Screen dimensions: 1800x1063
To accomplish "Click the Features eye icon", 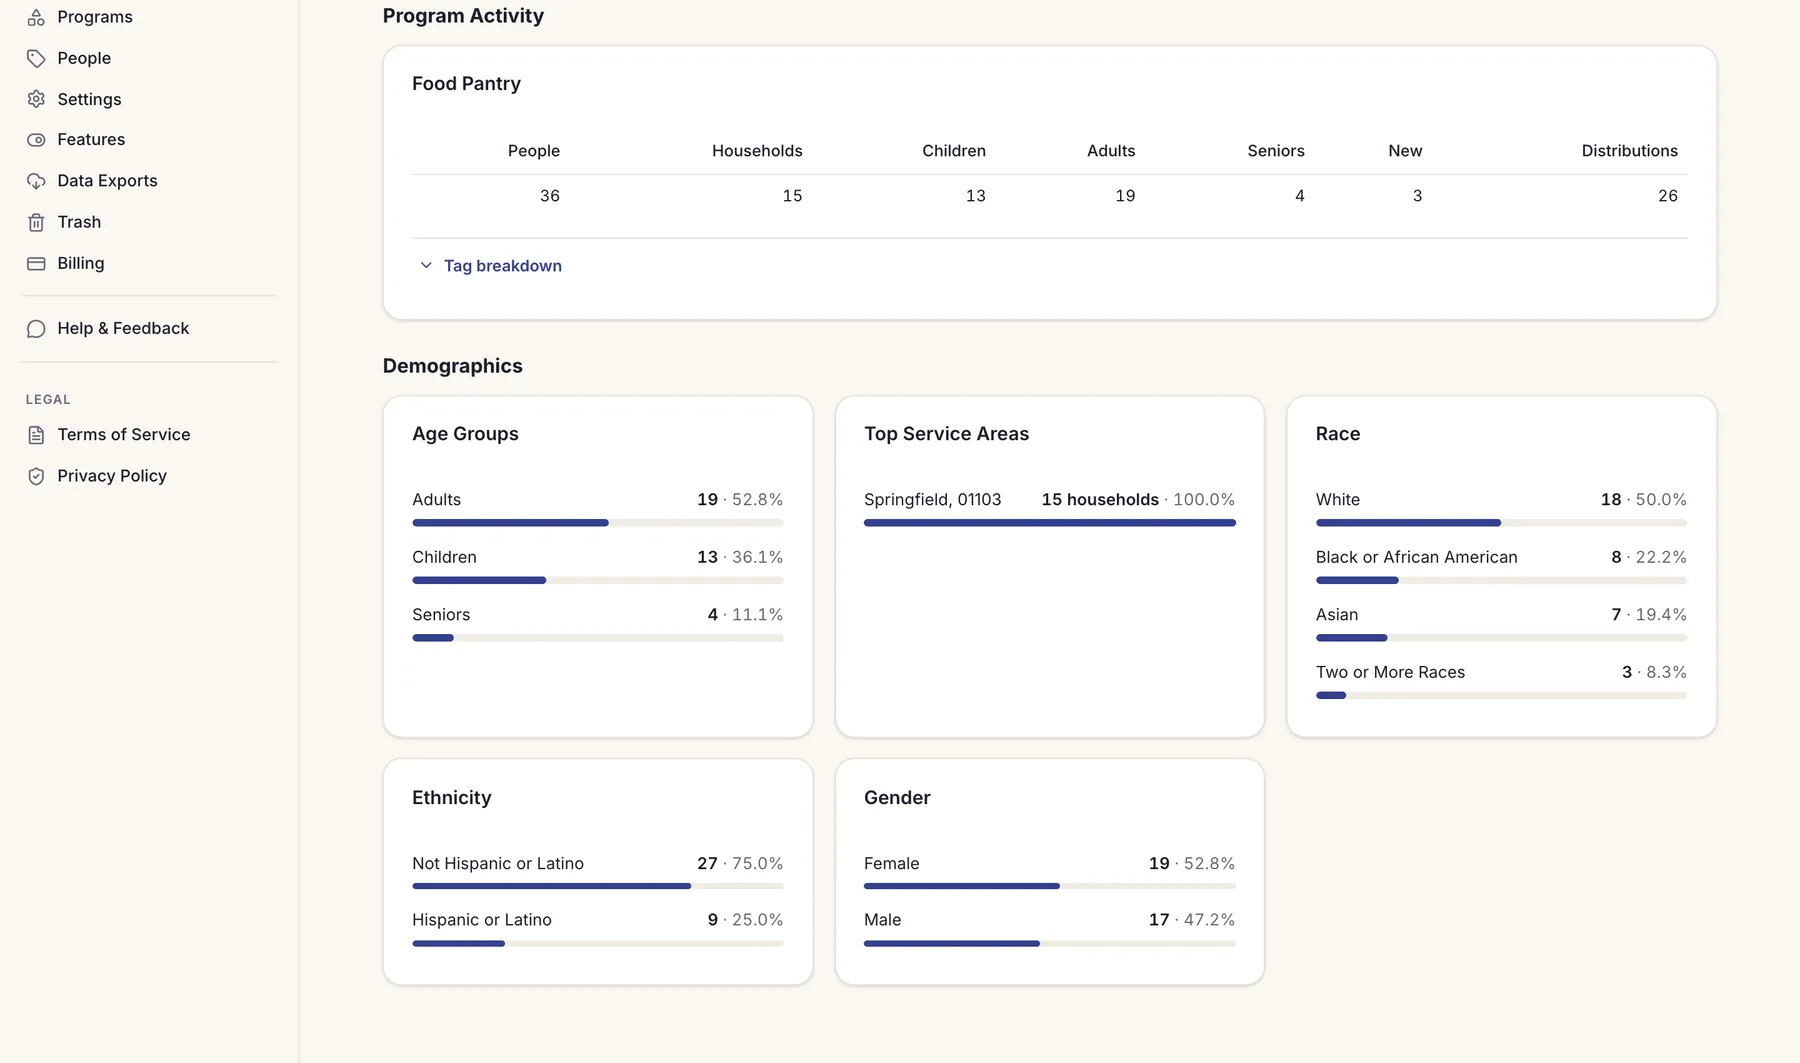I will coord(36,140).
